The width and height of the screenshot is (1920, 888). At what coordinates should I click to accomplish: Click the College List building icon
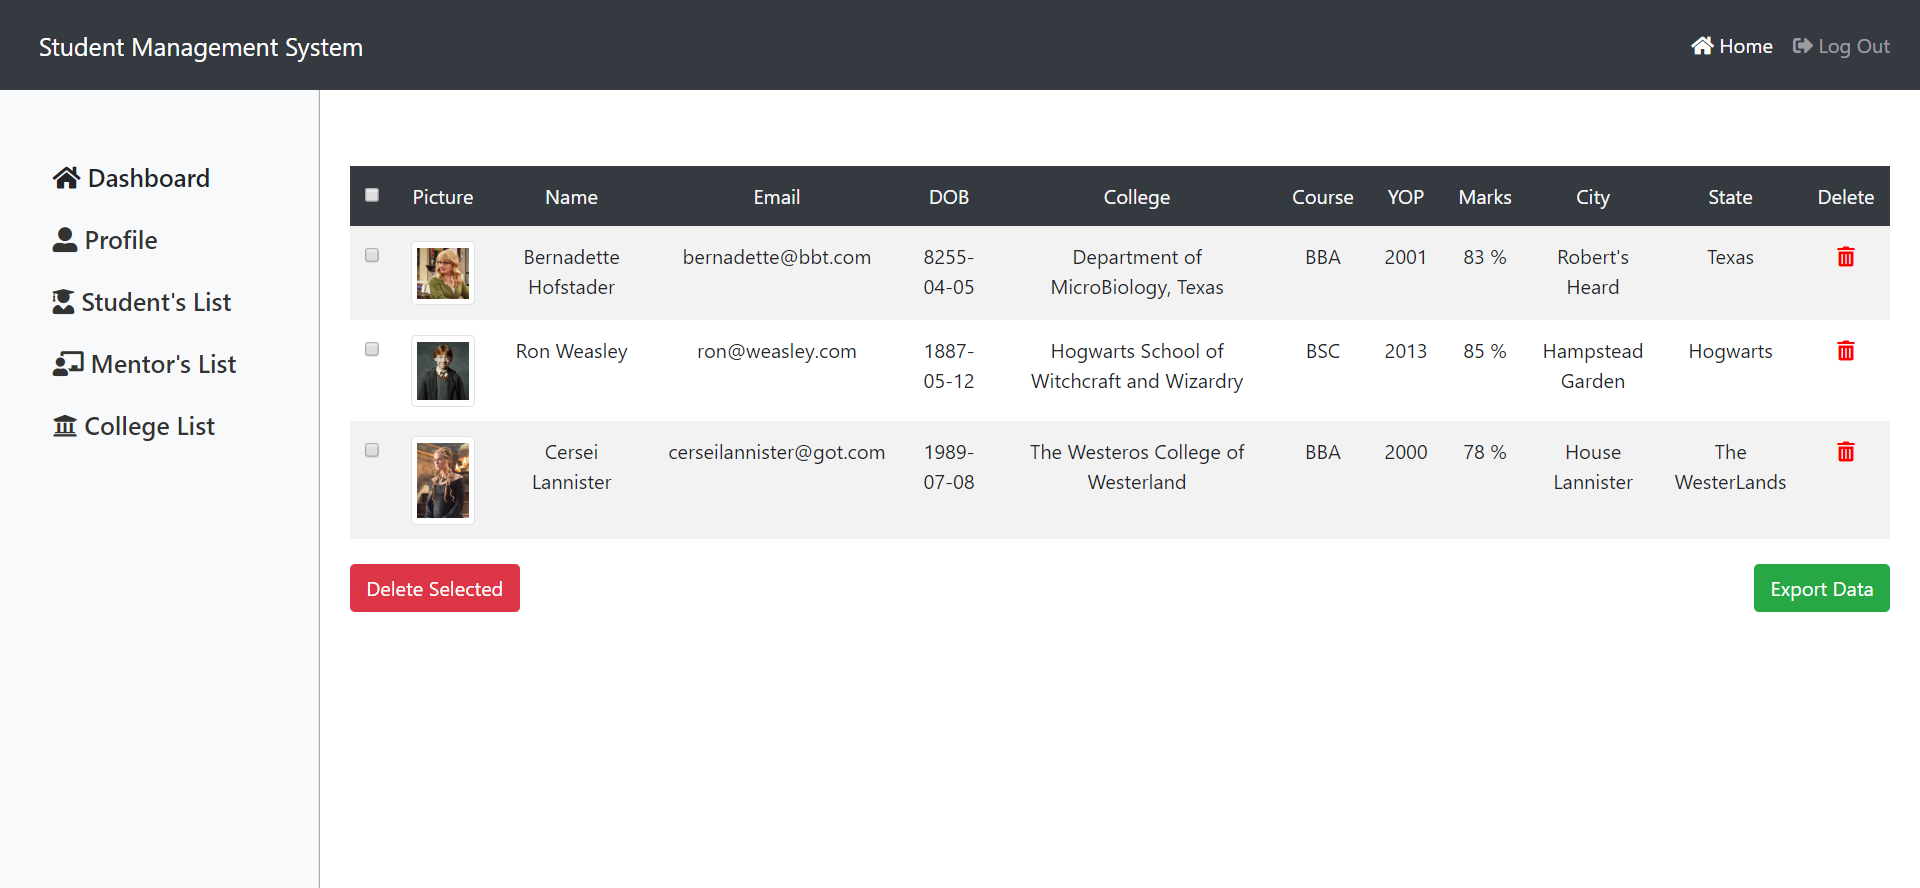(65, 426)
